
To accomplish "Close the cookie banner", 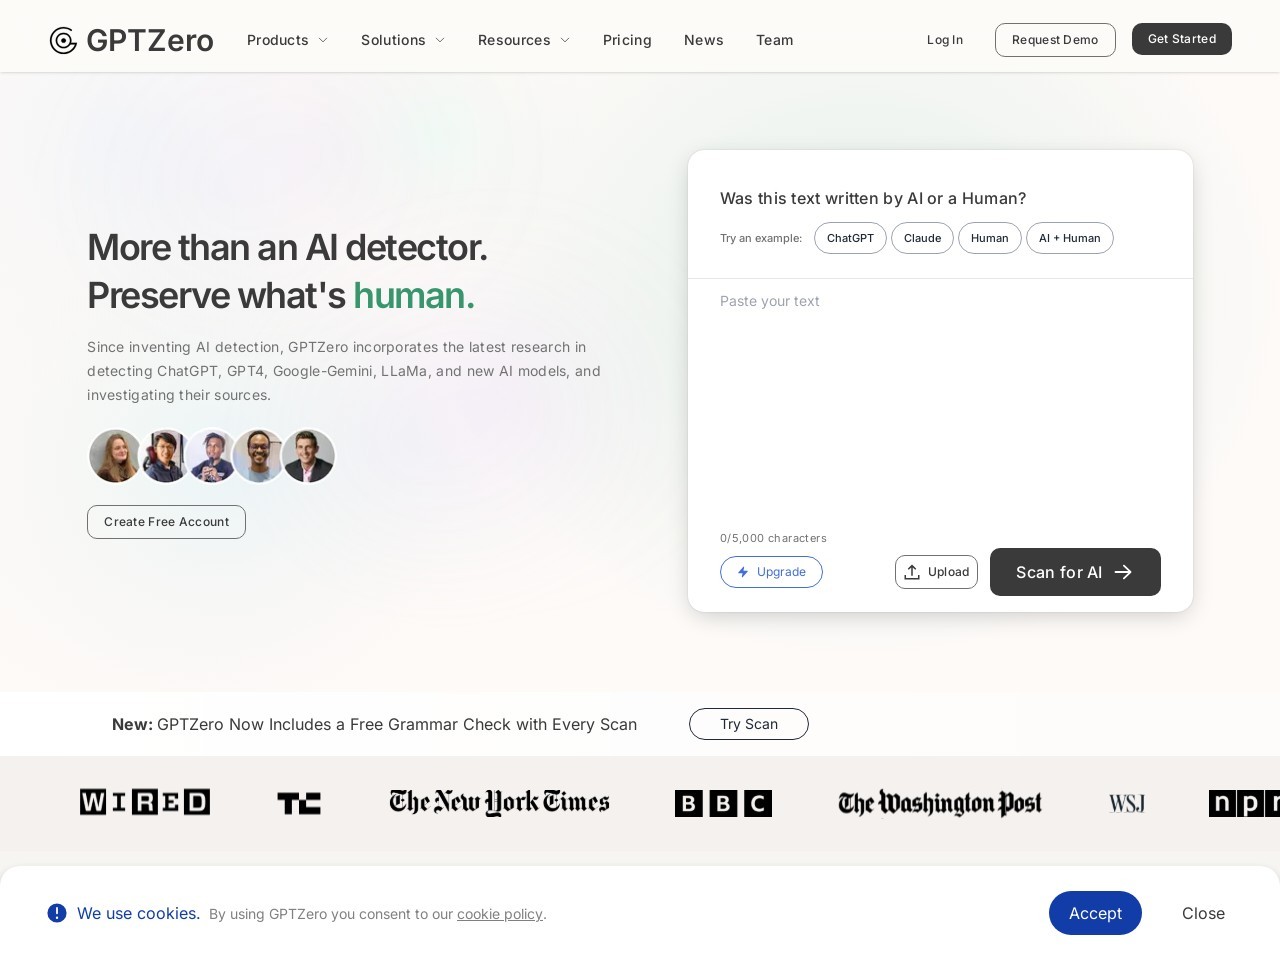I will tap(1203, 913).
